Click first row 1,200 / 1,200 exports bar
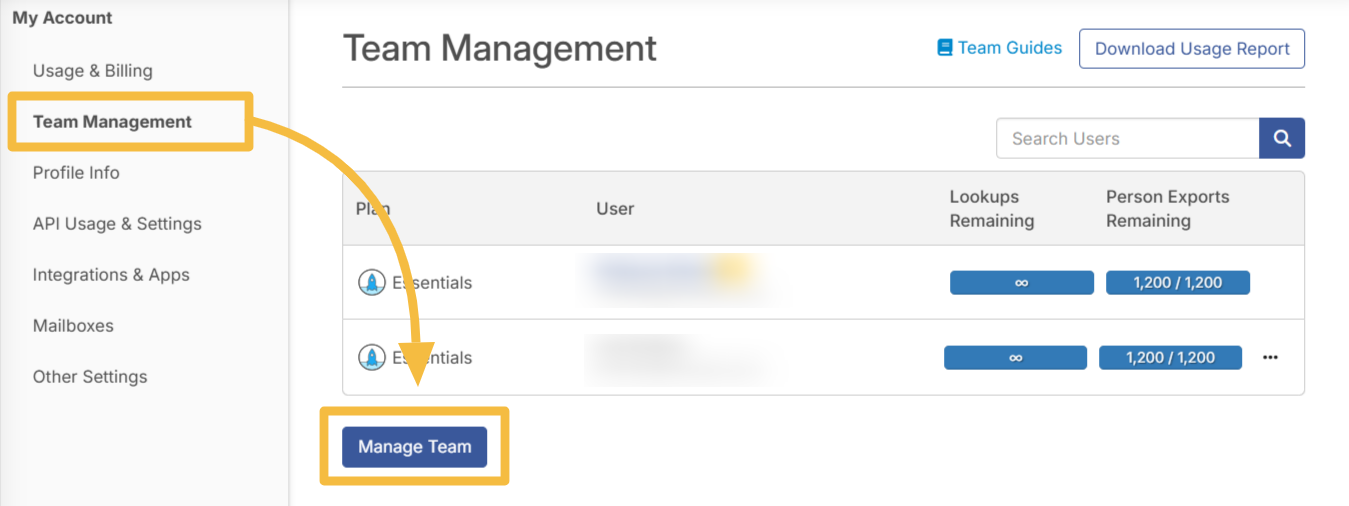The height and width of the screenshot is (506, 1349). (x=1178, y=283)
